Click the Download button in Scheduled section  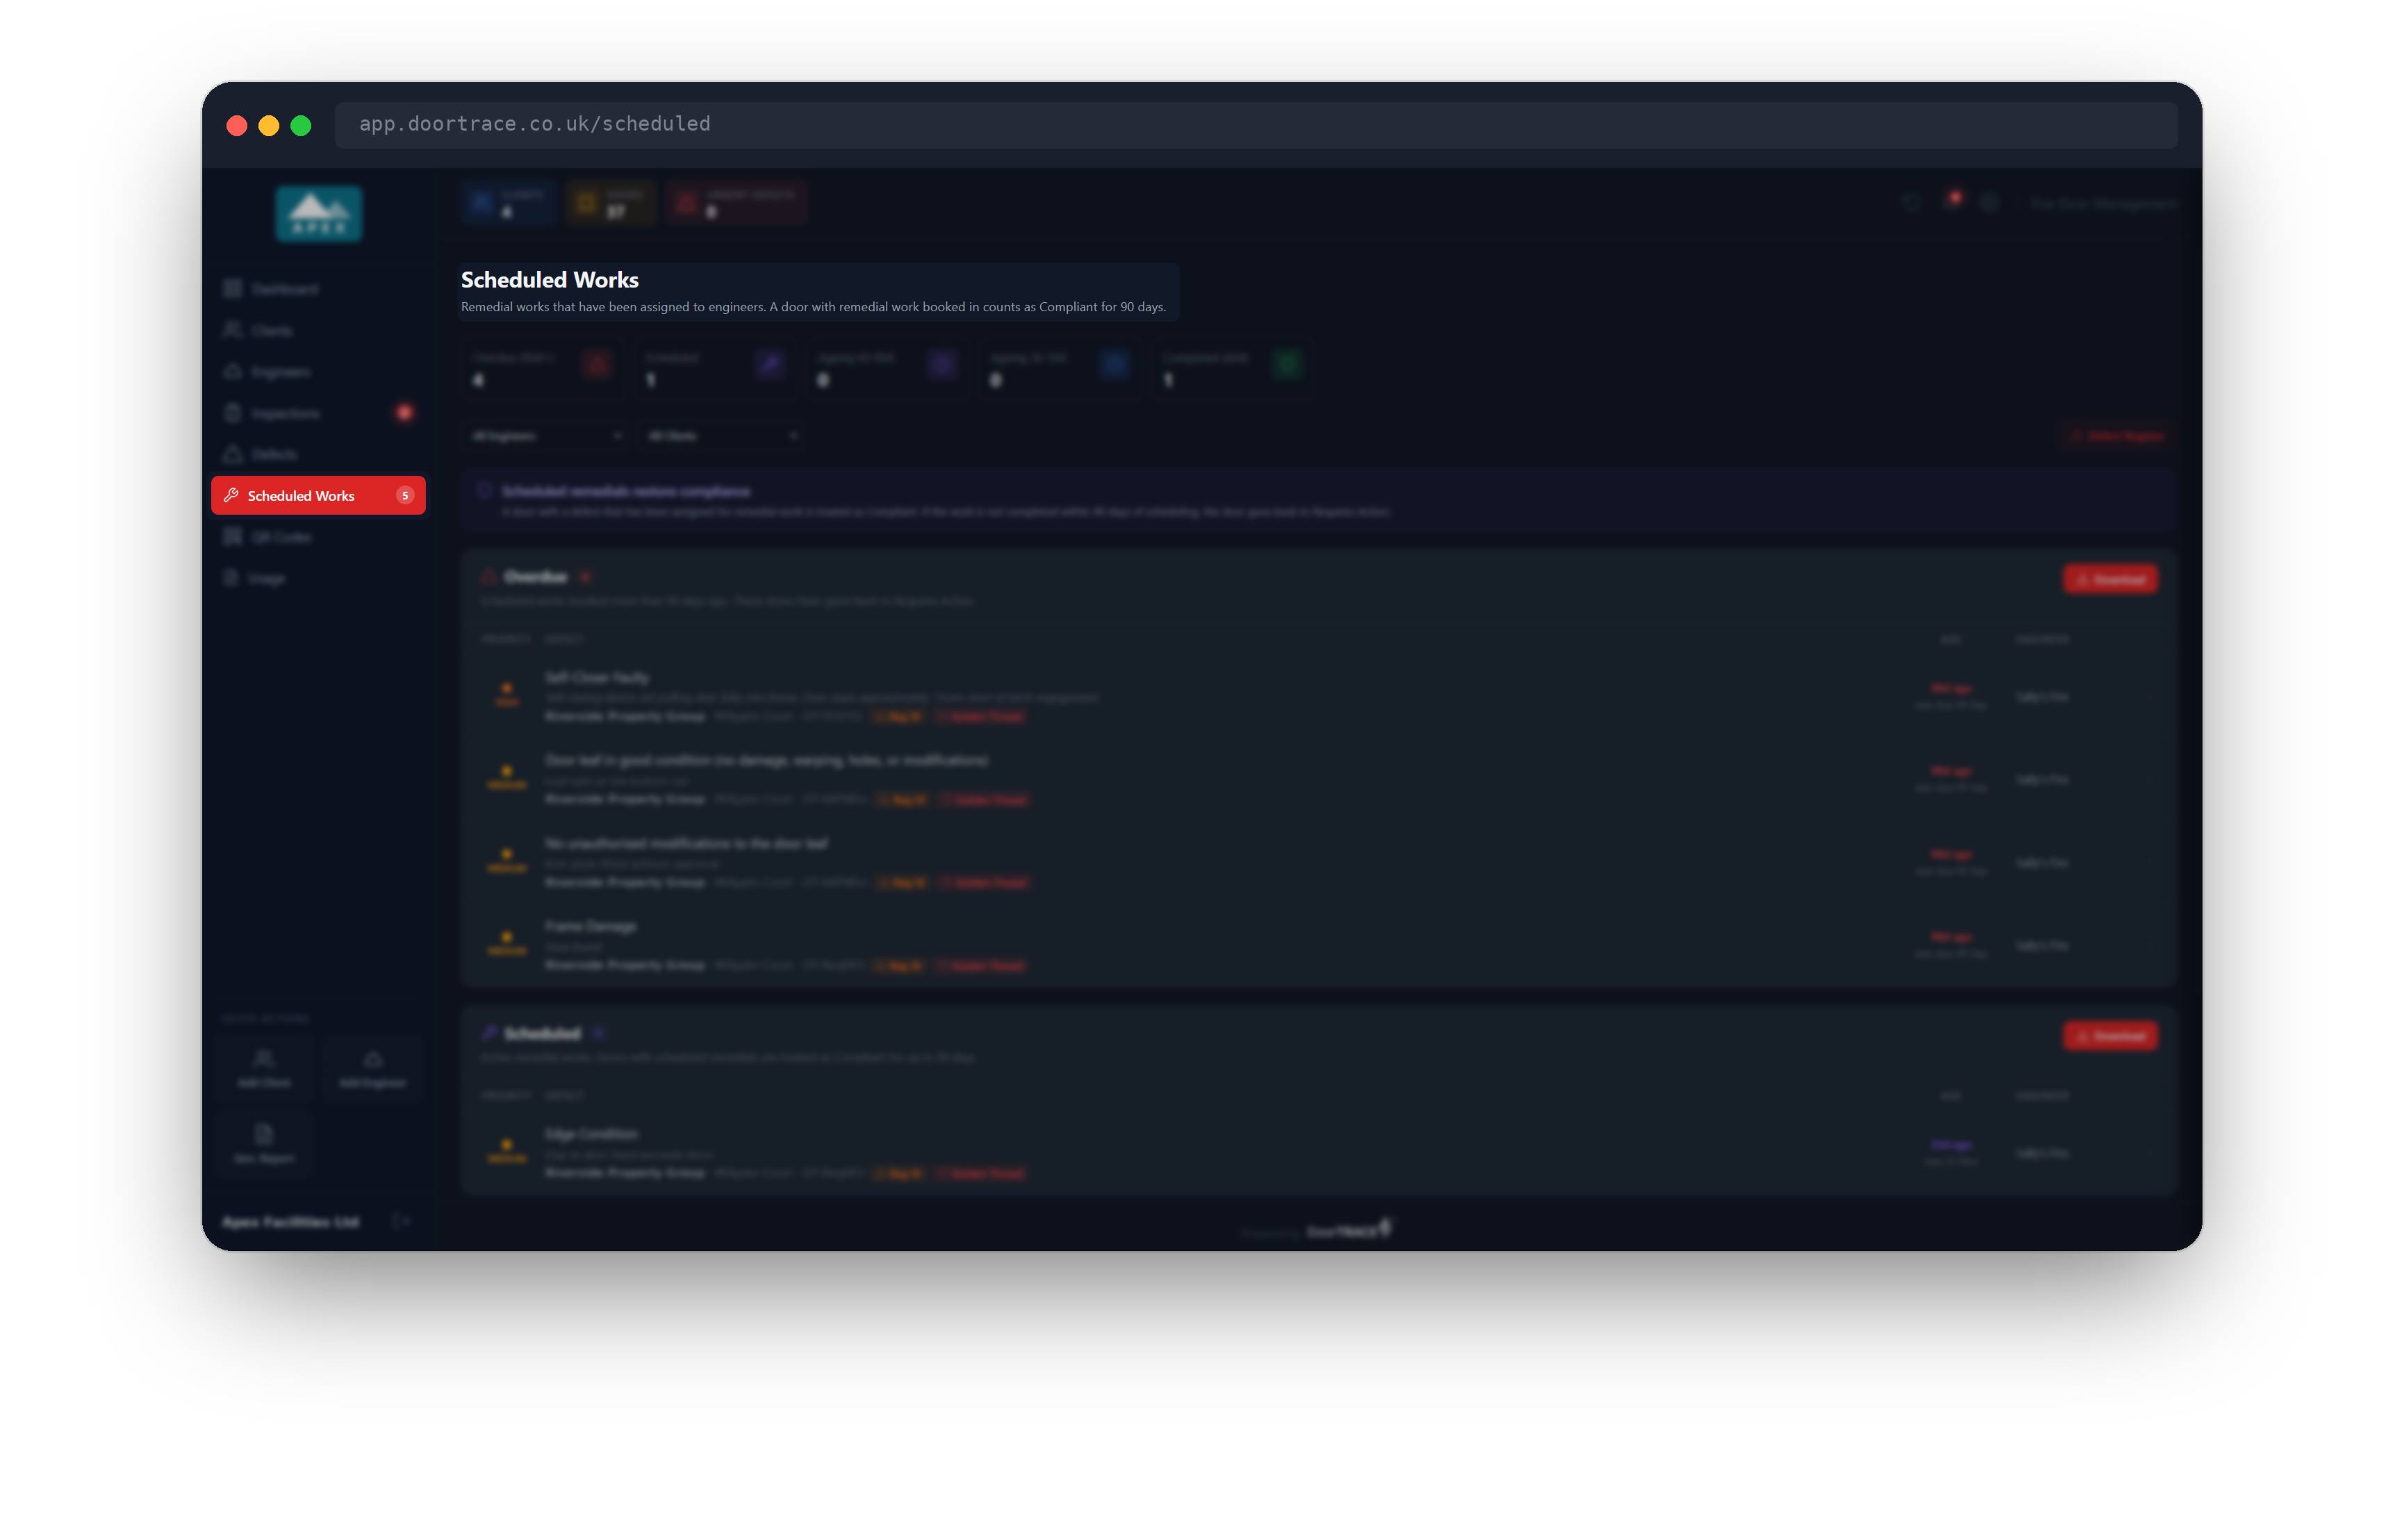[x=2110, y=1035]
